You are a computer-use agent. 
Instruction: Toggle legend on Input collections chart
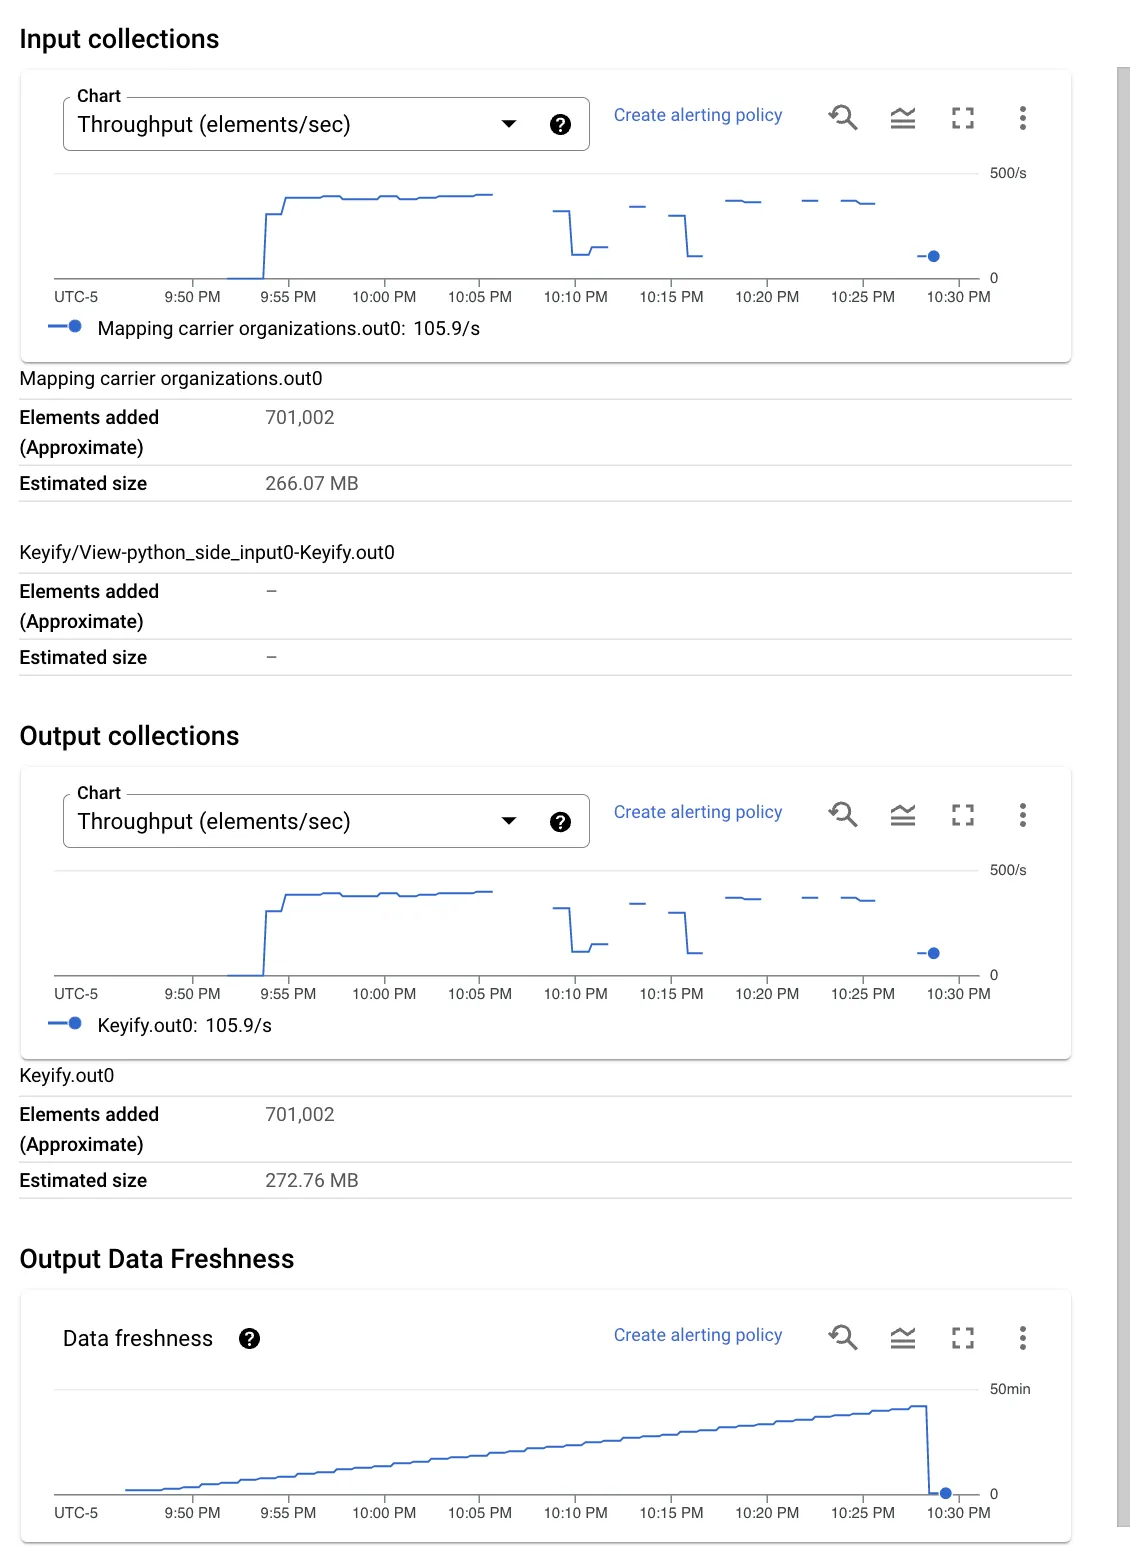903,118
